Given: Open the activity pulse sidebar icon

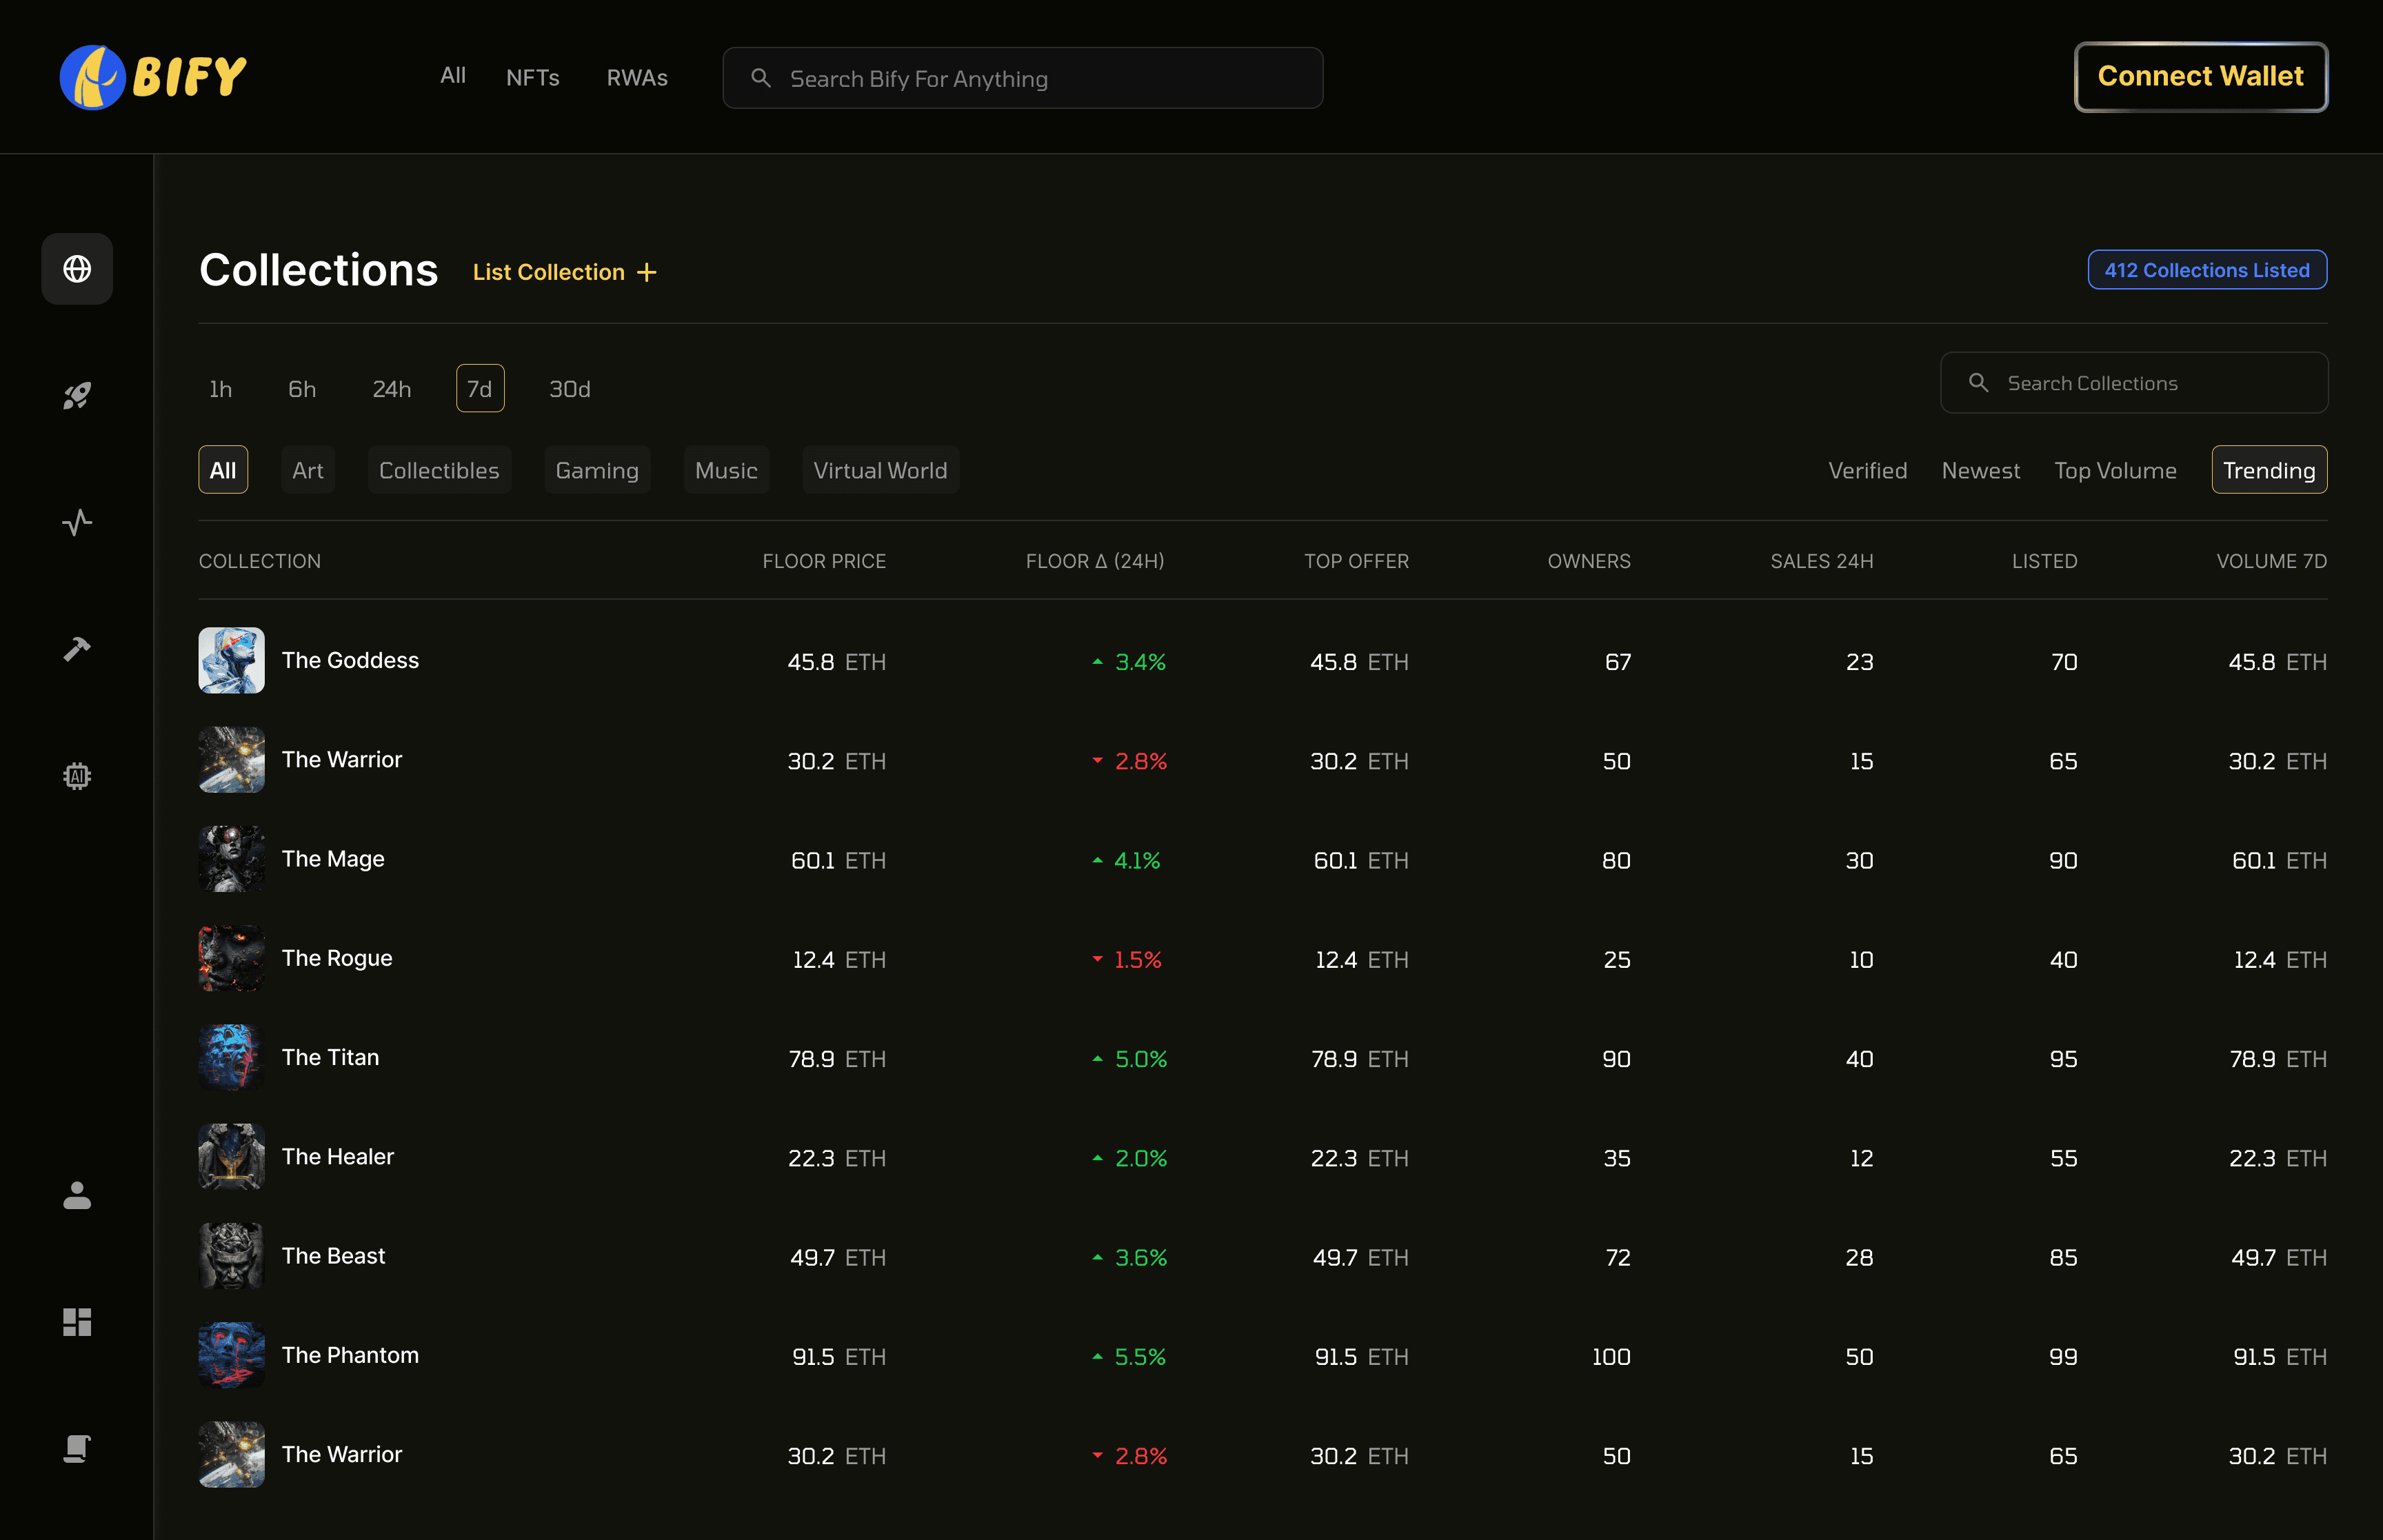Looking at the screenshot, I should [x=77, y=522].
